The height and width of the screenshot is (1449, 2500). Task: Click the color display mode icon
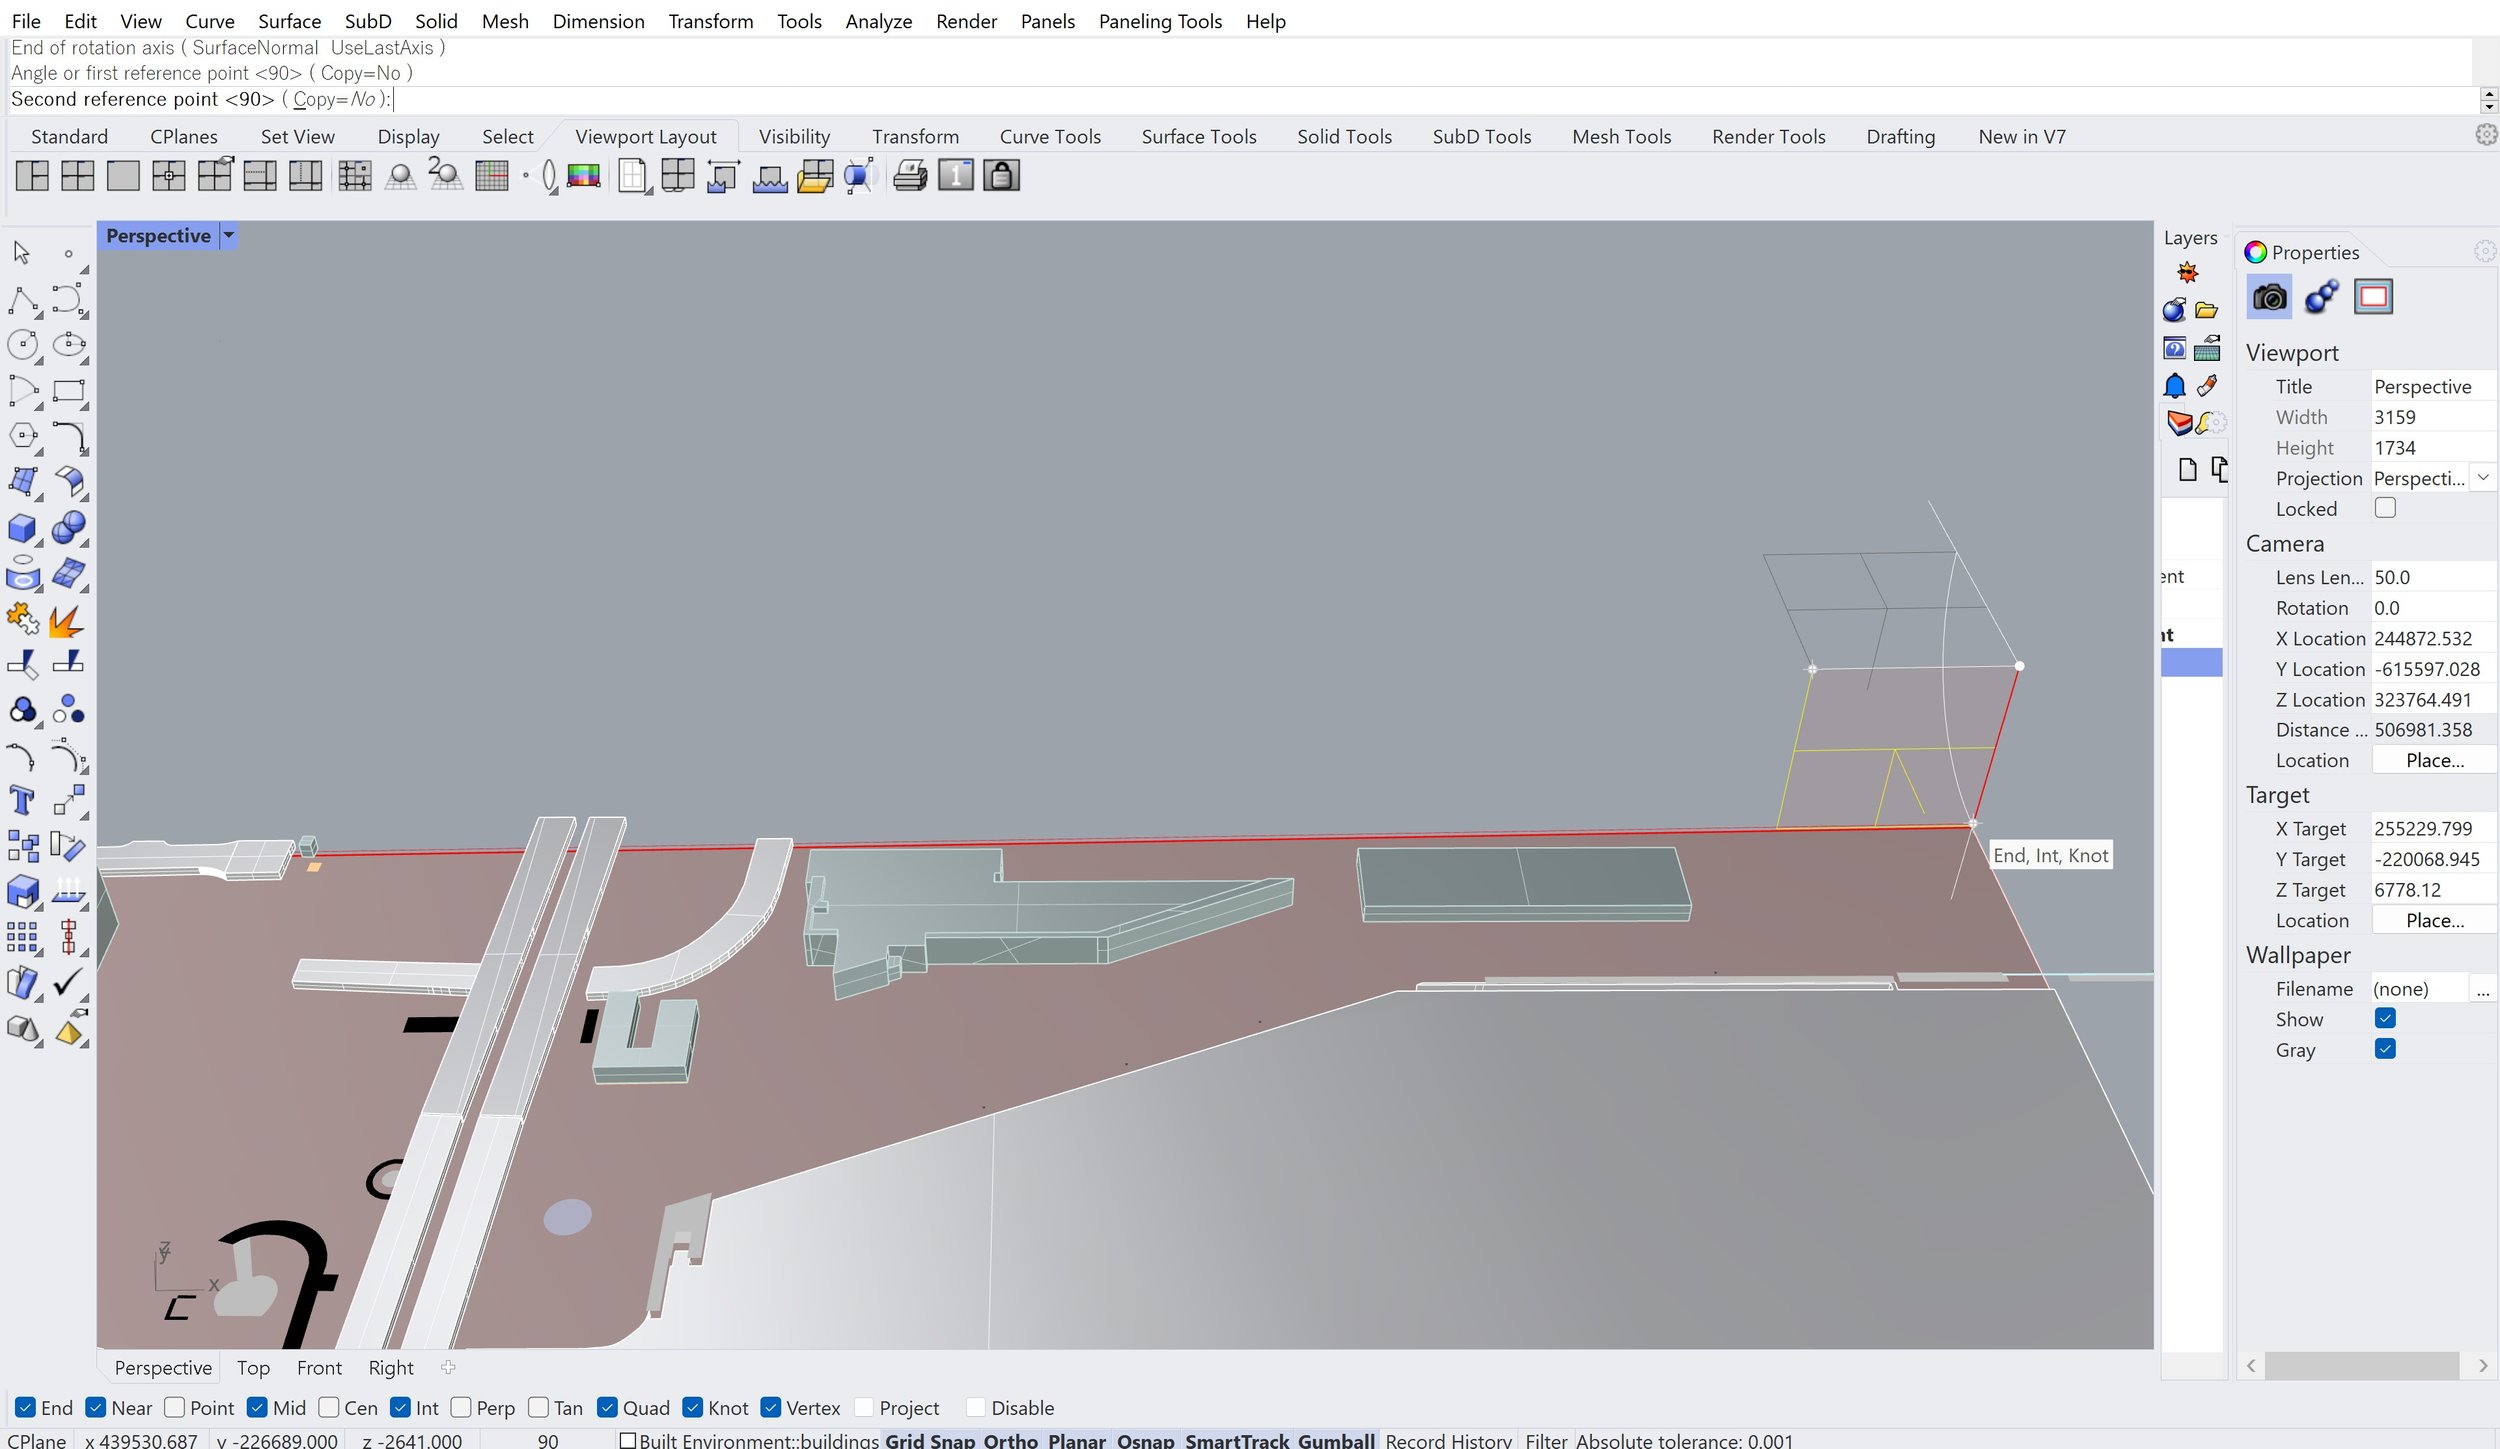(x=584, y=176)
